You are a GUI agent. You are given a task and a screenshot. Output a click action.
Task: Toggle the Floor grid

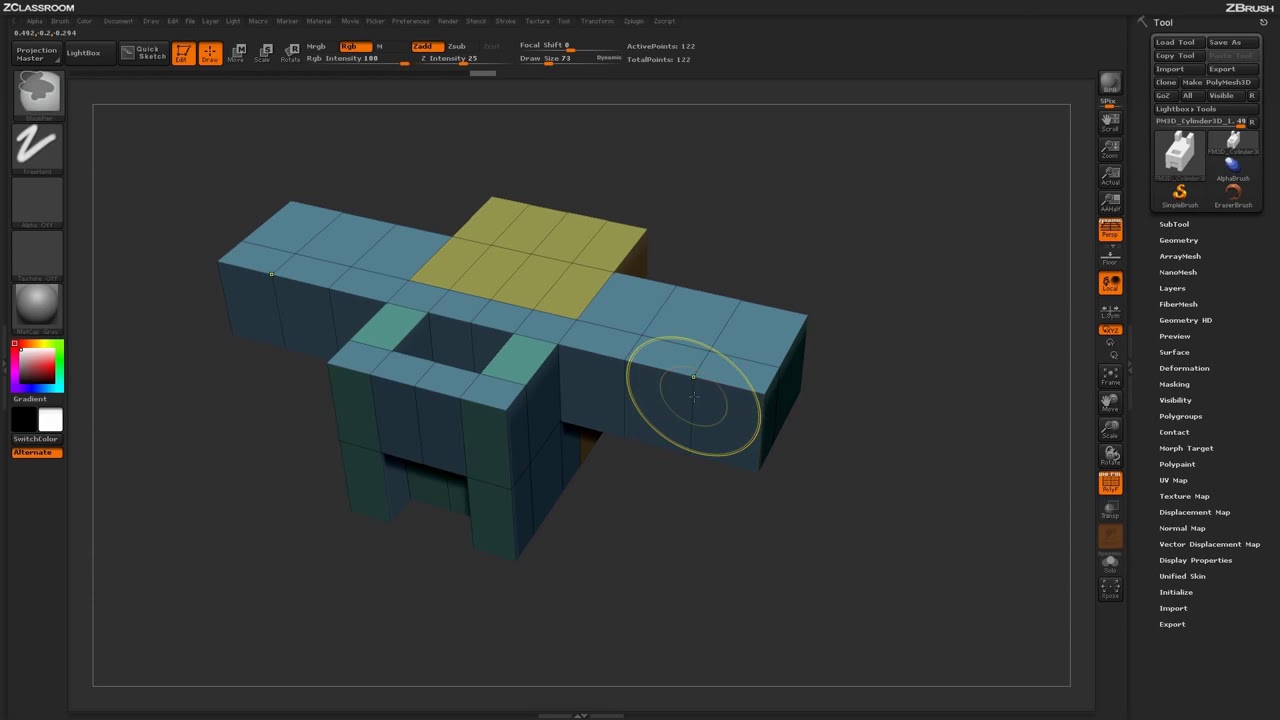click(x=1110, y=256)
